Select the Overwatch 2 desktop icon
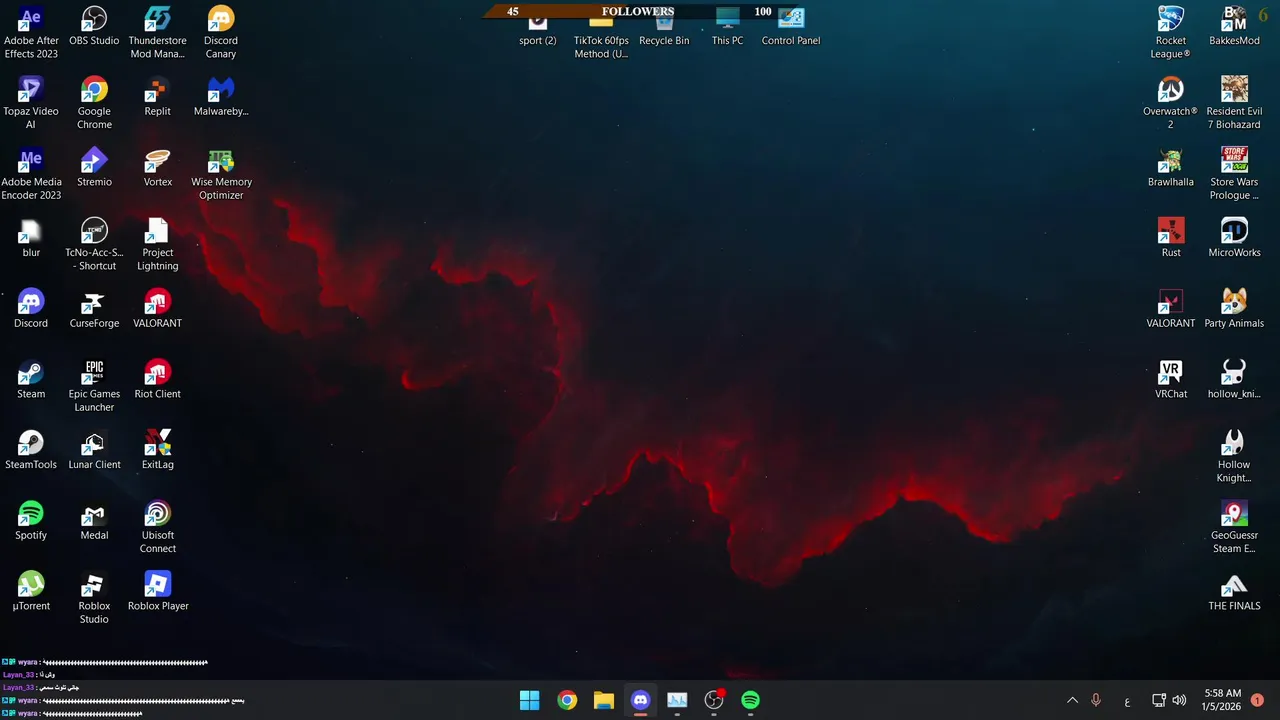 pos(1171,103)
